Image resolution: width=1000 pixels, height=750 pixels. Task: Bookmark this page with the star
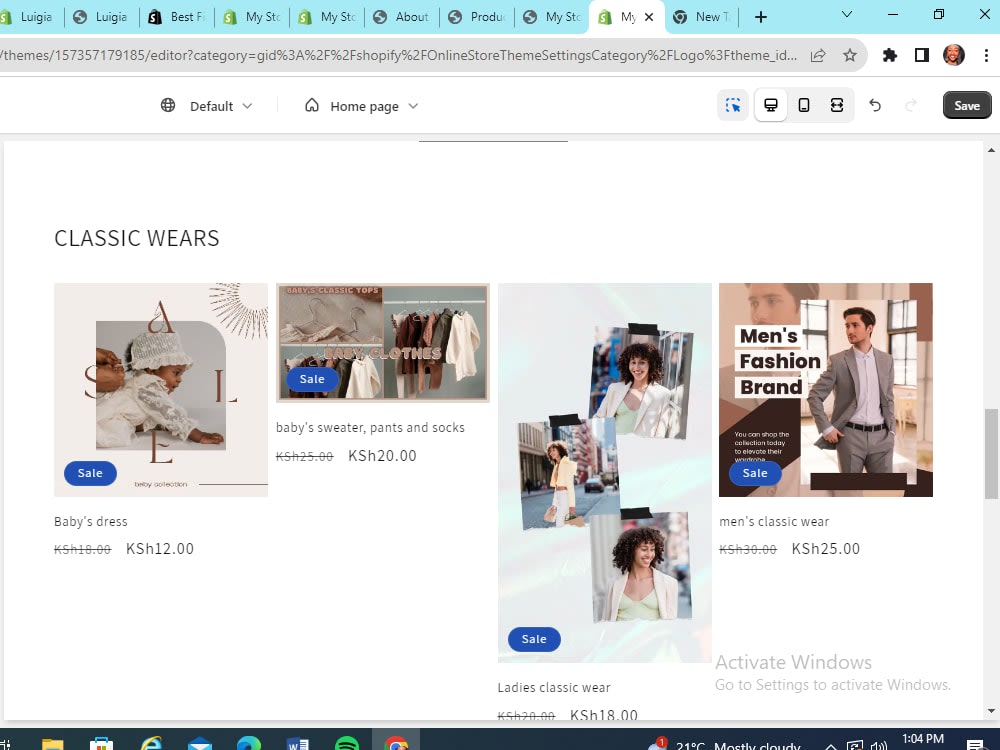(849, 55)
